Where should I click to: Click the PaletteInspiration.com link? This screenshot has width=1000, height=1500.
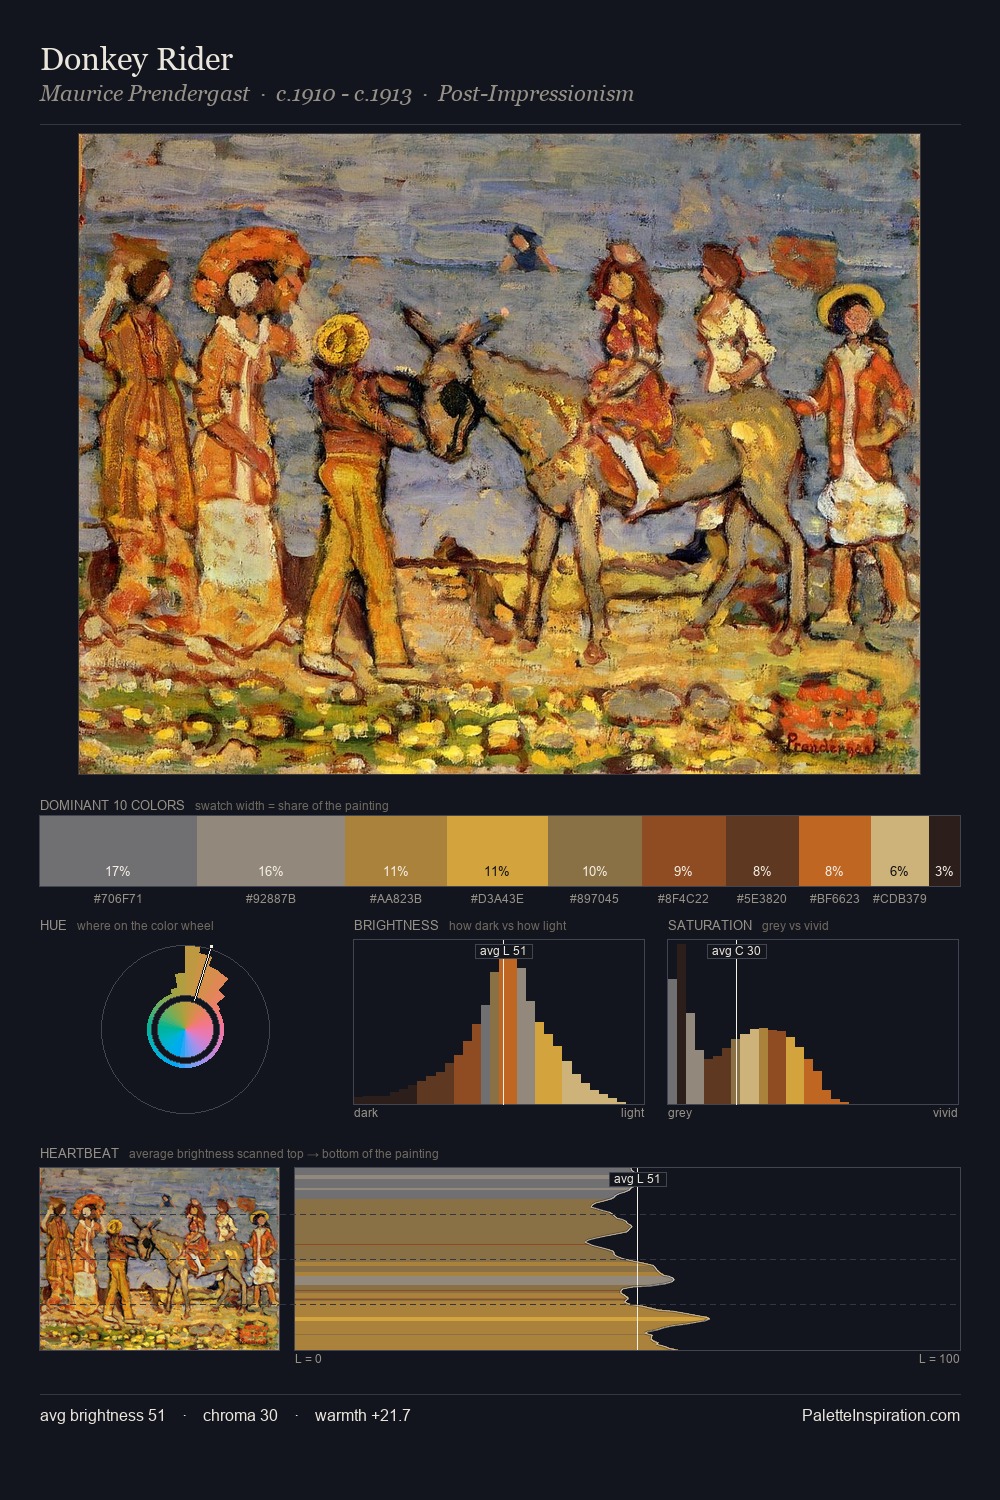point(881,1415)
